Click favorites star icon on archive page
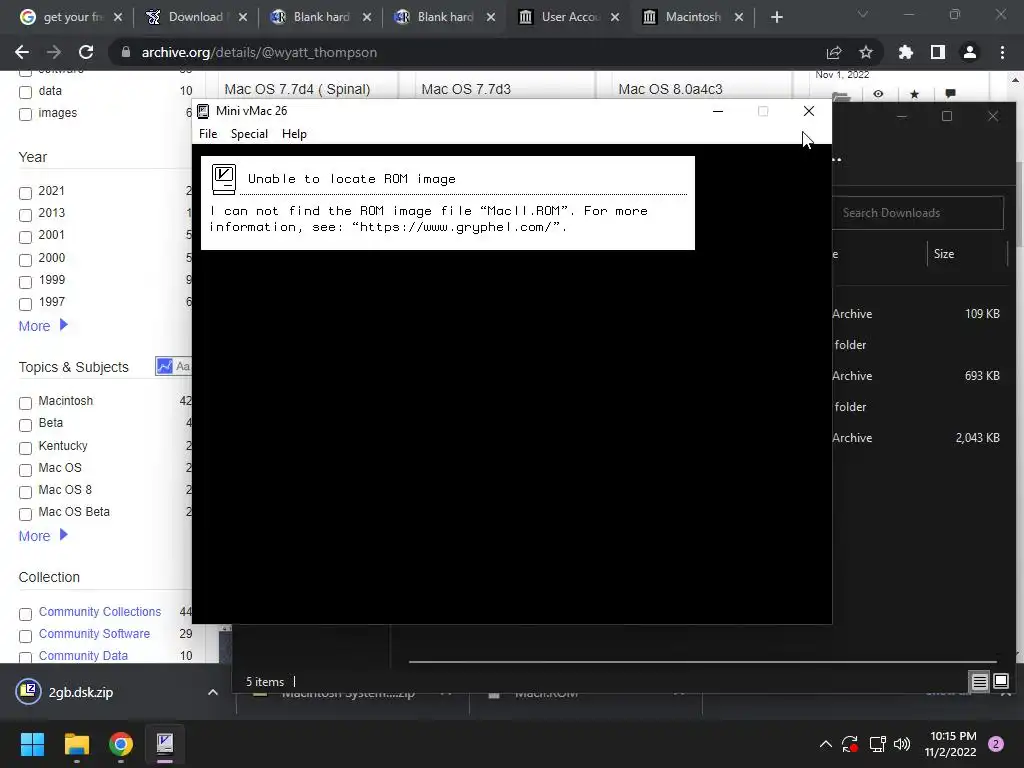Screen dimensions: 1024x768 [914, 94]
